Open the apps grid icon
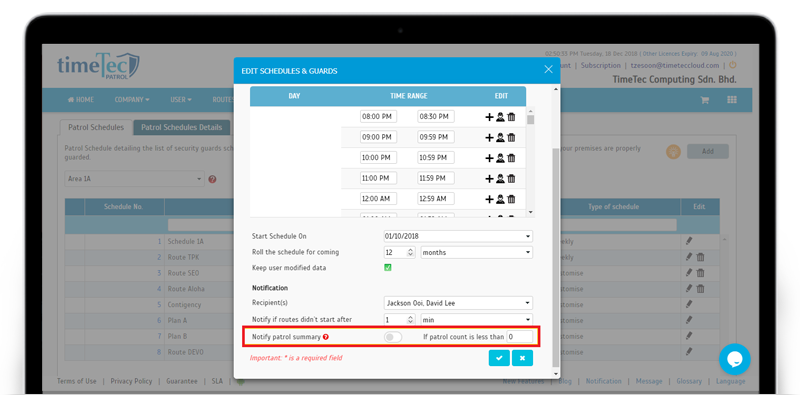The height and width of the screenshot is (395, 800). click(x=732, y=100)
